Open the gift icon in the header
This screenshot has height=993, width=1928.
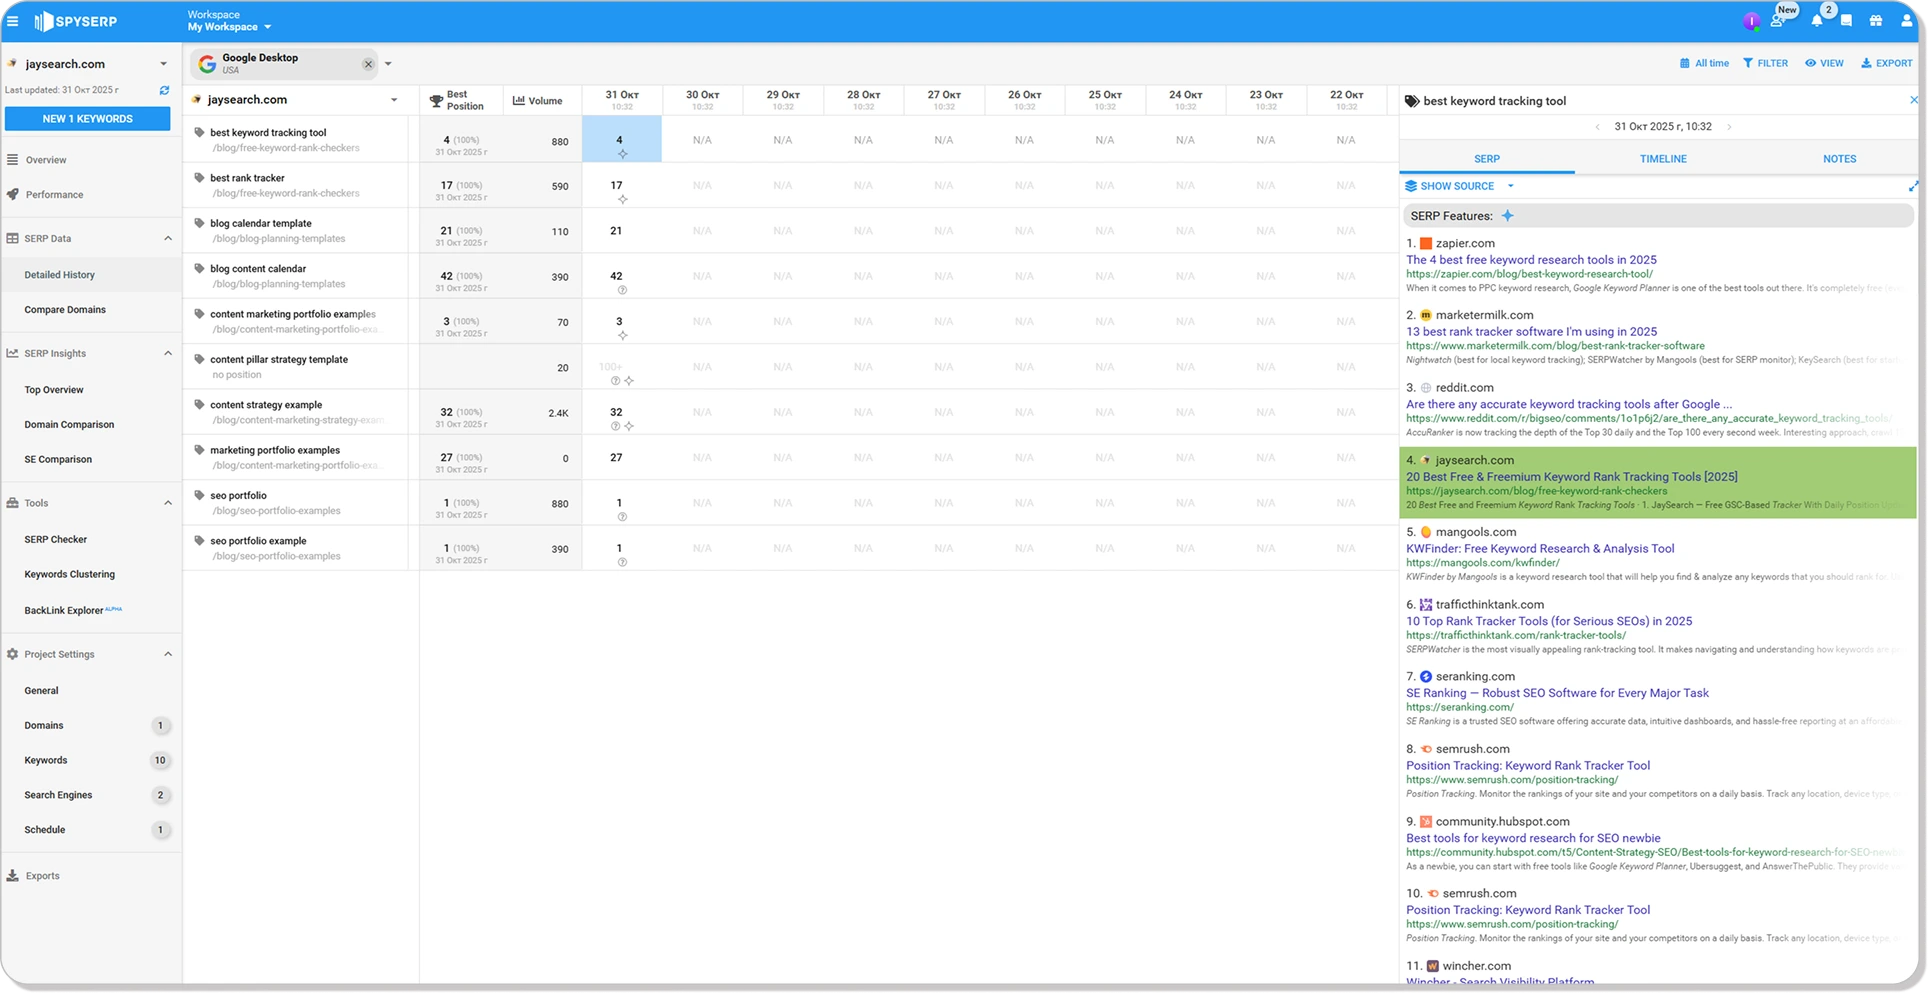(x=1876, y=20)
